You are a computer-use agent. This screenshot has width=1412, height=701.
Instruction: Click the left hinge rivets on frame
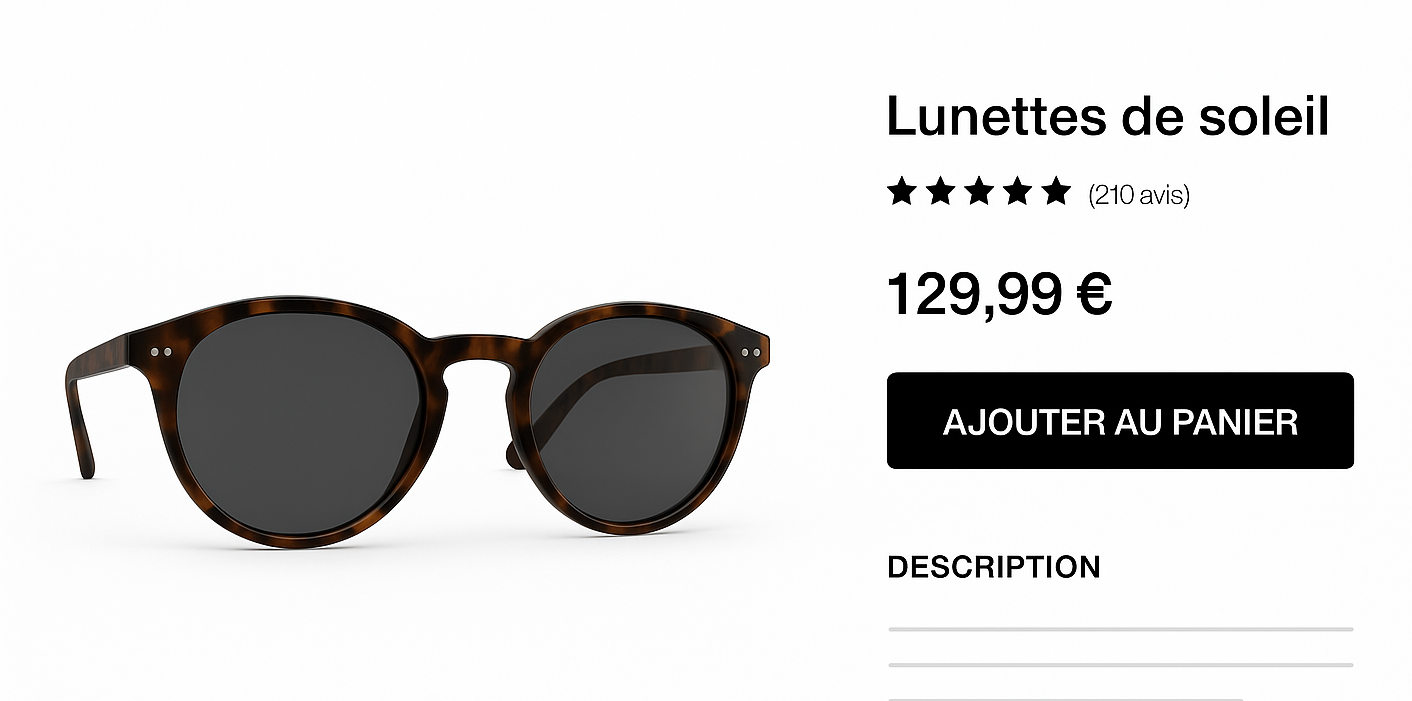tap(160, 352)
